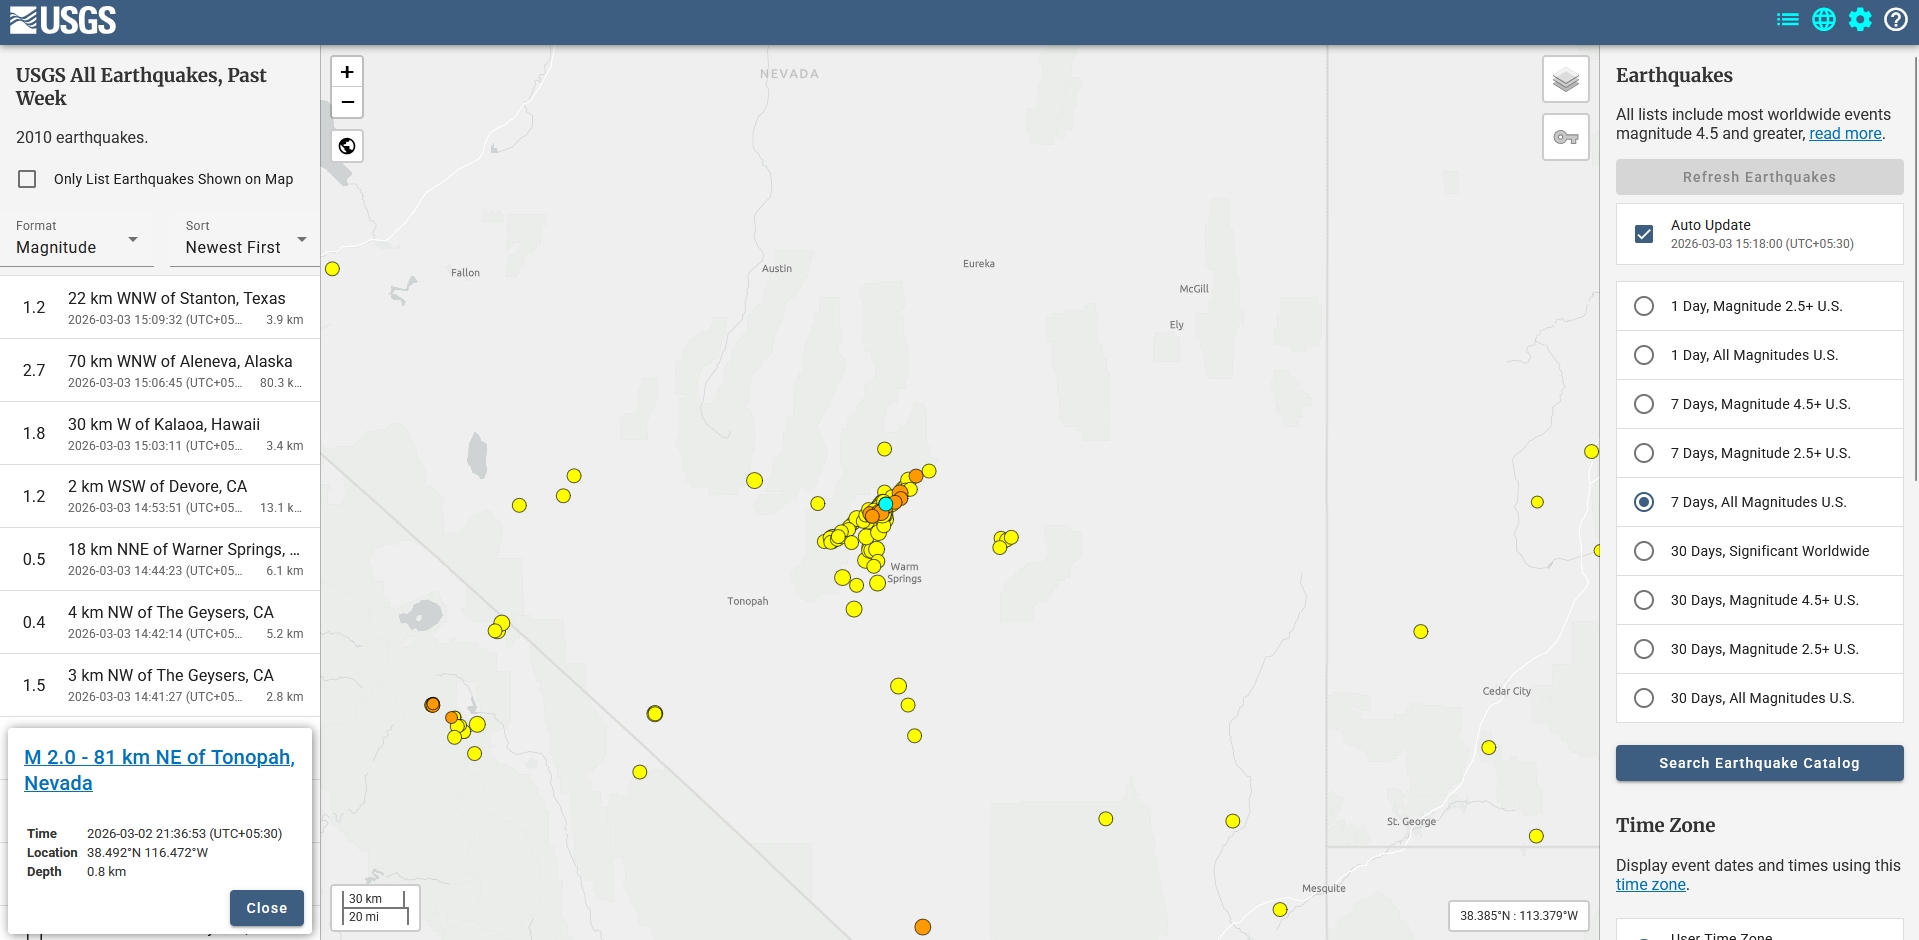Select 30 Days, Magnitude 2.5+ U.S.
1919x940 pixels.
[1760, 649]
